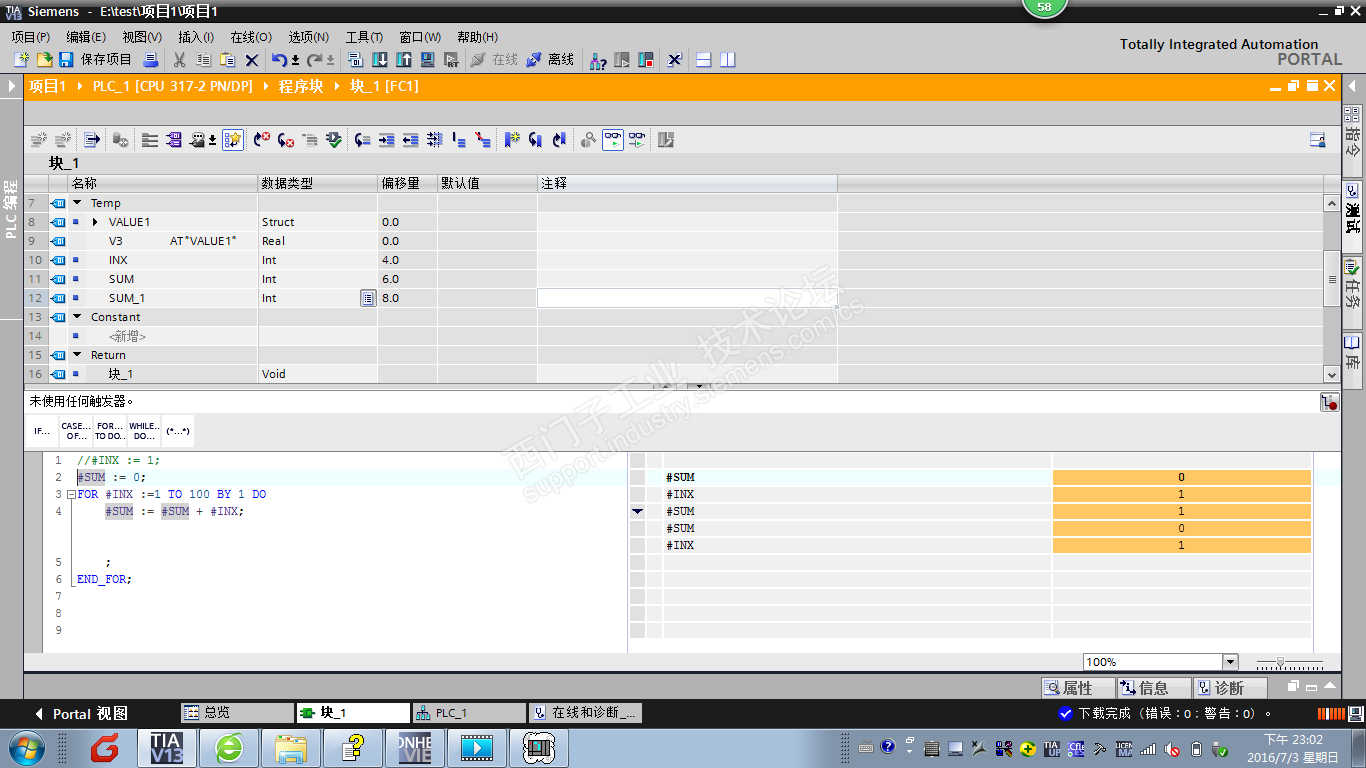The width and height of the screenshot is (1366, 768).
Task: Click the stop CPU icon
Action: tap(646, 60)
